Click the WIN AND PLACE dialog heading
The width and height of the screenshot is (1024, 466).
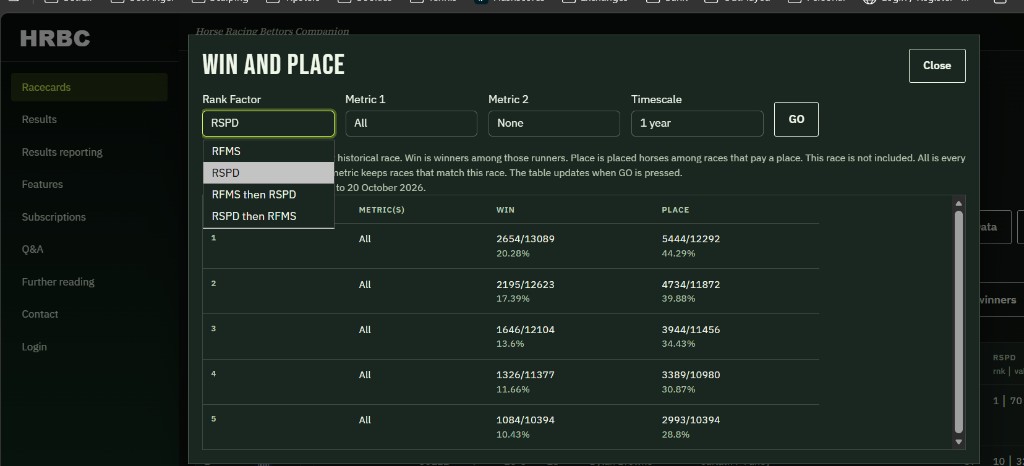(x=274, y=65)
